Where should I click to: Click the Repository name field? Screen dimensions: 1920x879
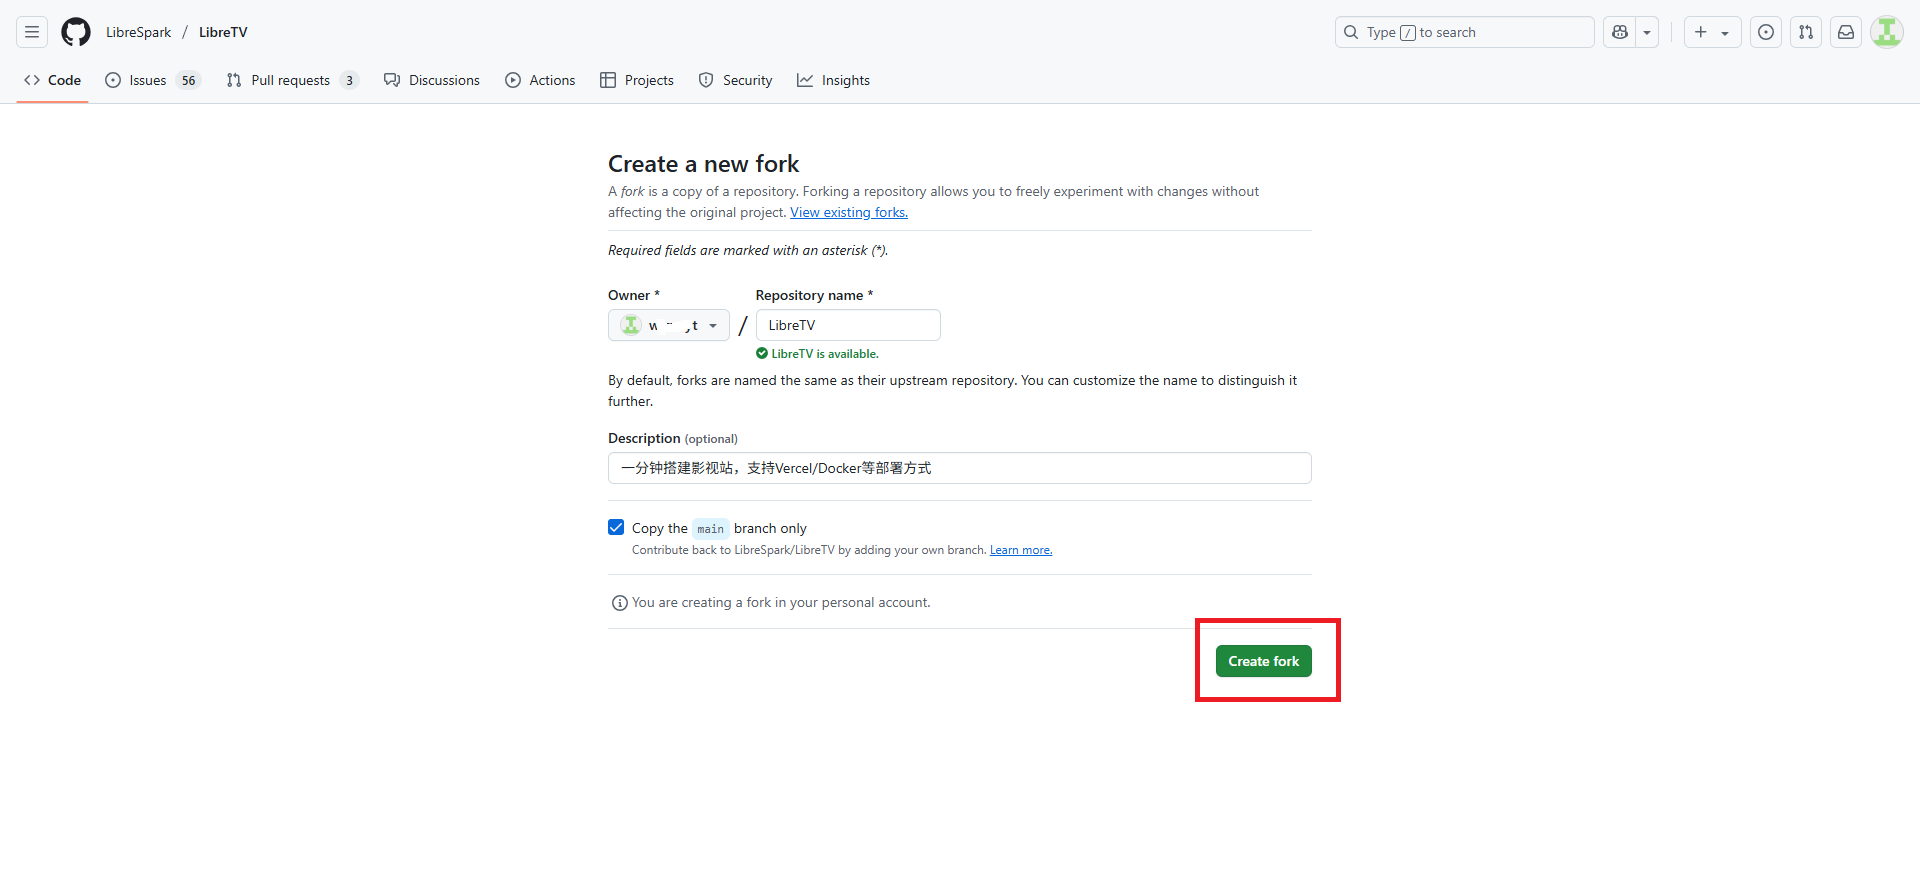pos(848,325)
